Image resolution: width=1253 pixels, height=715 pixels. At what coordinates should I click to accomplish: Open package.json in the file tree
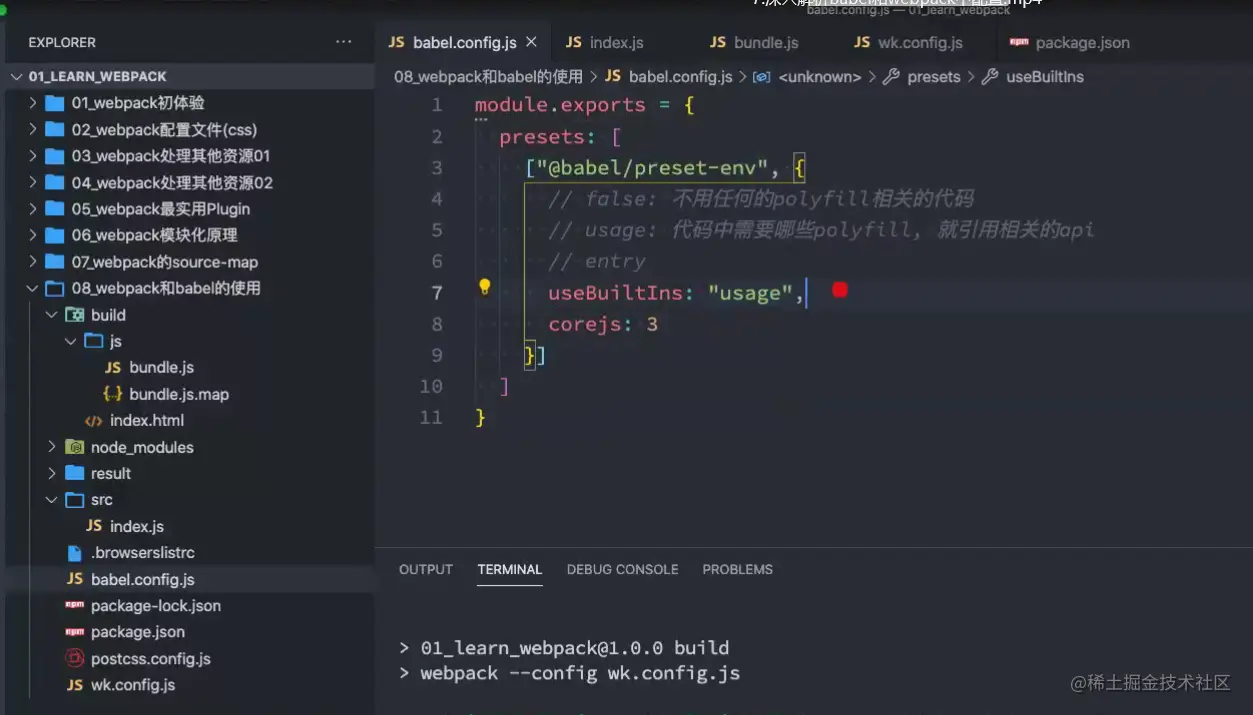[138, 632]
